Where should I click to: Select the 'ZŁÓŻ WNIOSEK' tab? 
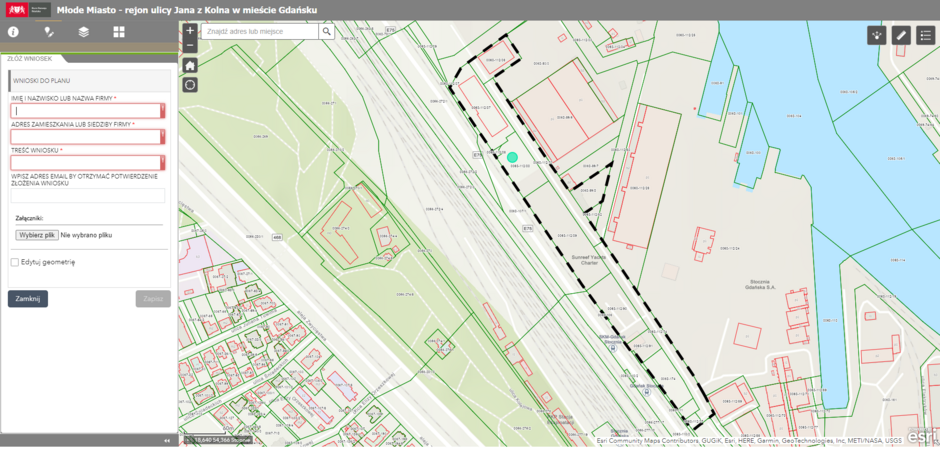tap(29, 59)
